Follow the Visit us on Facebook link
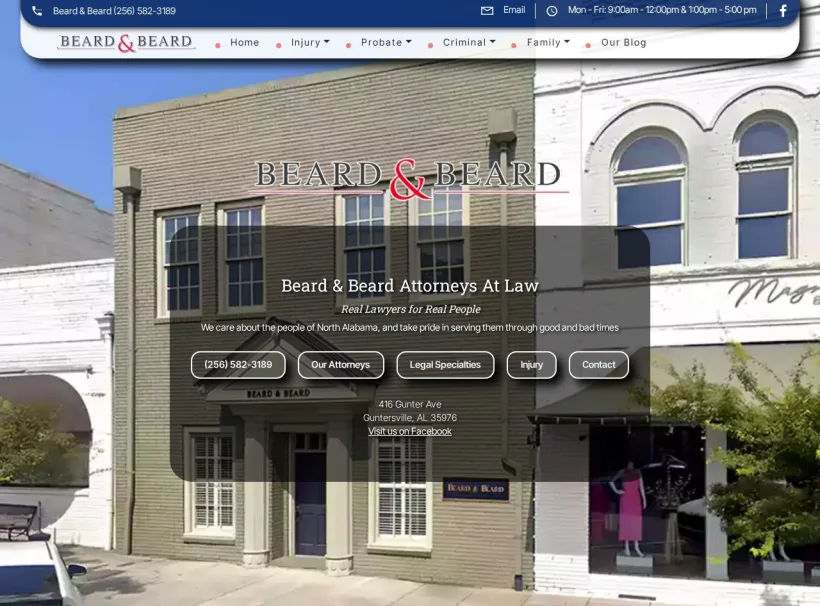The height and width of the screenshot is (606, 820). click(x=409, y=431)
